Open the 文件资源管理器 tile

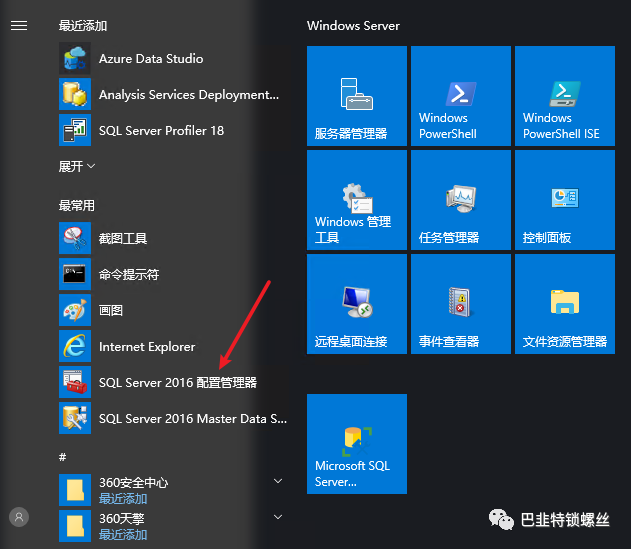point(565,304)
